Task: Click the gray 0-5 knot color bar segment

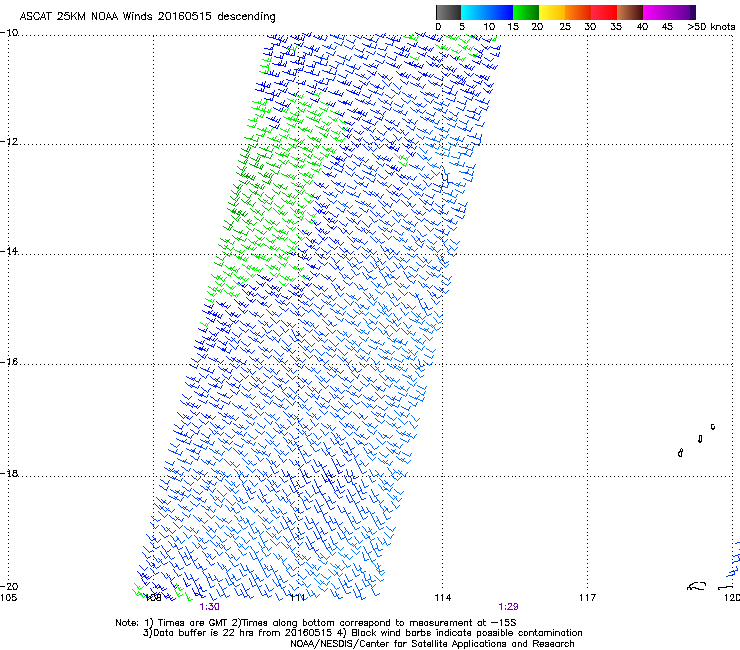Action: point(448,12)
